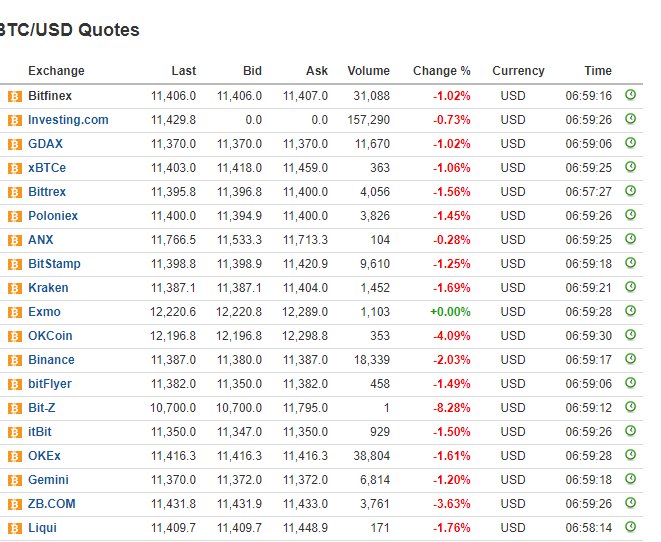
Task: Click the Ask column header
Action: point(317,71)
